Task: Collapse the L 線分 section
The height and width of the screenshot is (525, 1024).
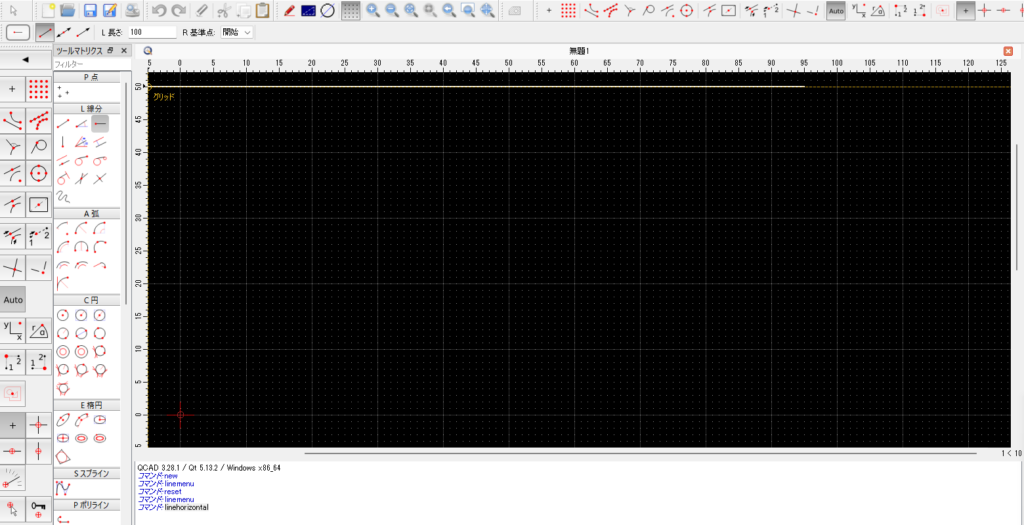Action: point(92,108)
